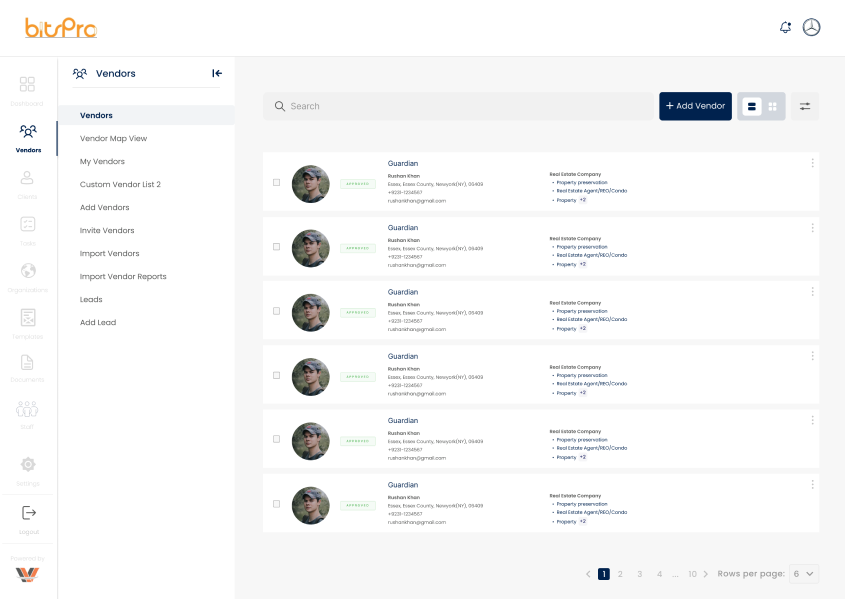Tick the fourth Guardian vendor's checkbox
This screenshot has width=845, height=599.
click(276, 375)
